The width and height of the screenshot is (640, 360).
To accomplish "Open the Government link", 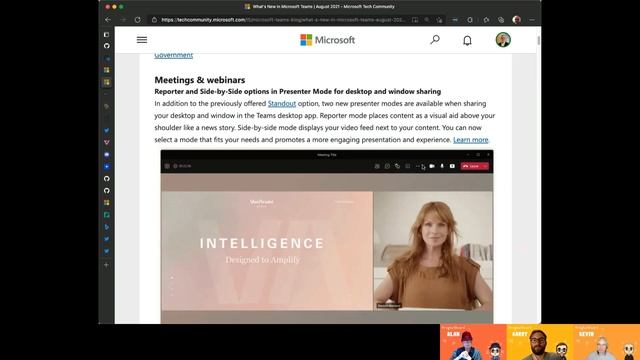I will tap(173, 56).
